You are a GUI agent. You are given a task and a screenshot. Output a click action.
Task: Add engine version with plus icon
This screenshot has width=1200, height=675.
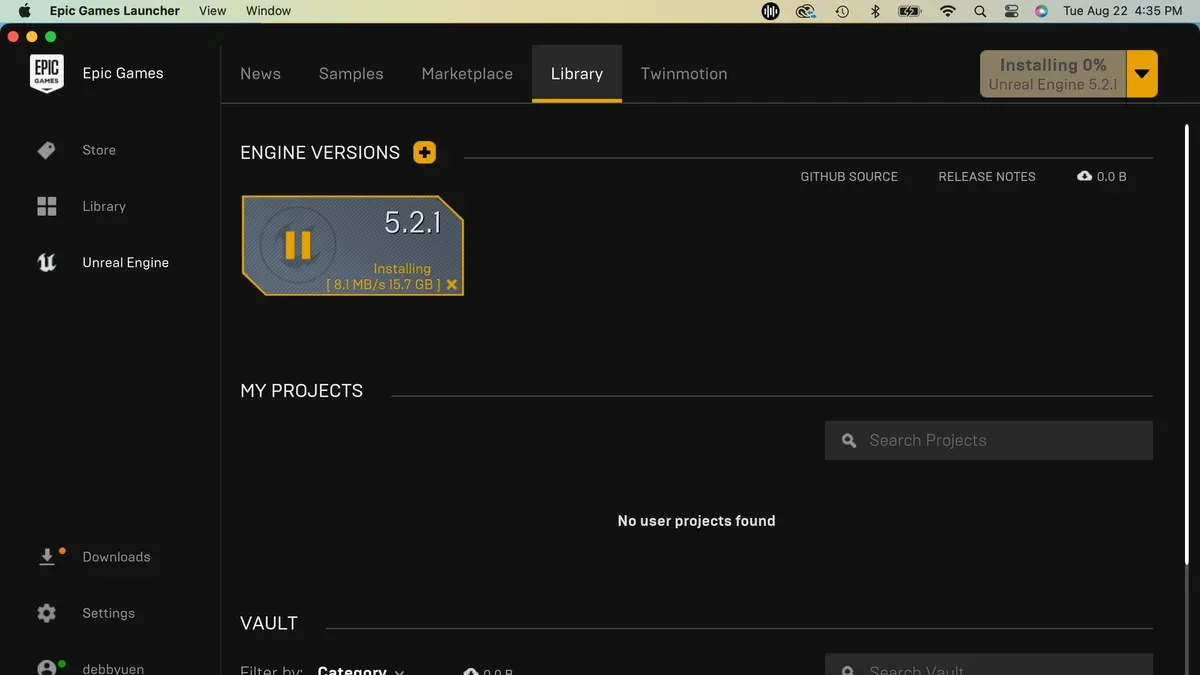click(425, 152)
